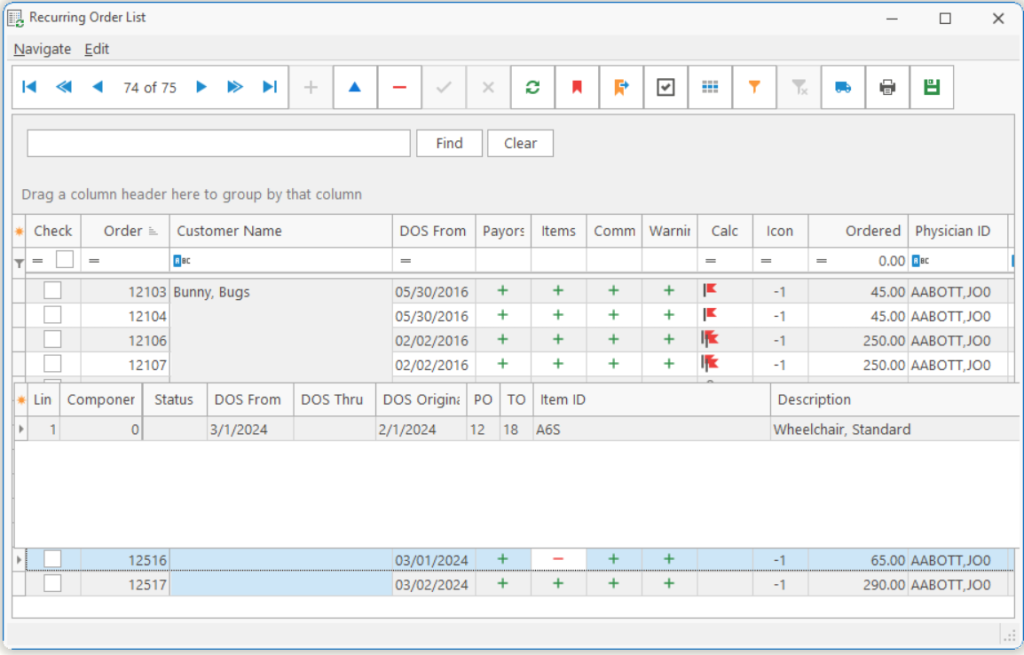Select DOS Original cell 2/1/2024
The image size is (1024, 655).
pyautogui.click(x=421, y=429)
